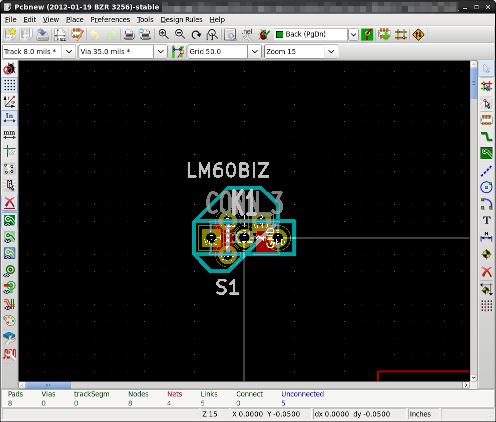Click the Zoom in magnifier

pyautogui.click(x=163, y=34)
